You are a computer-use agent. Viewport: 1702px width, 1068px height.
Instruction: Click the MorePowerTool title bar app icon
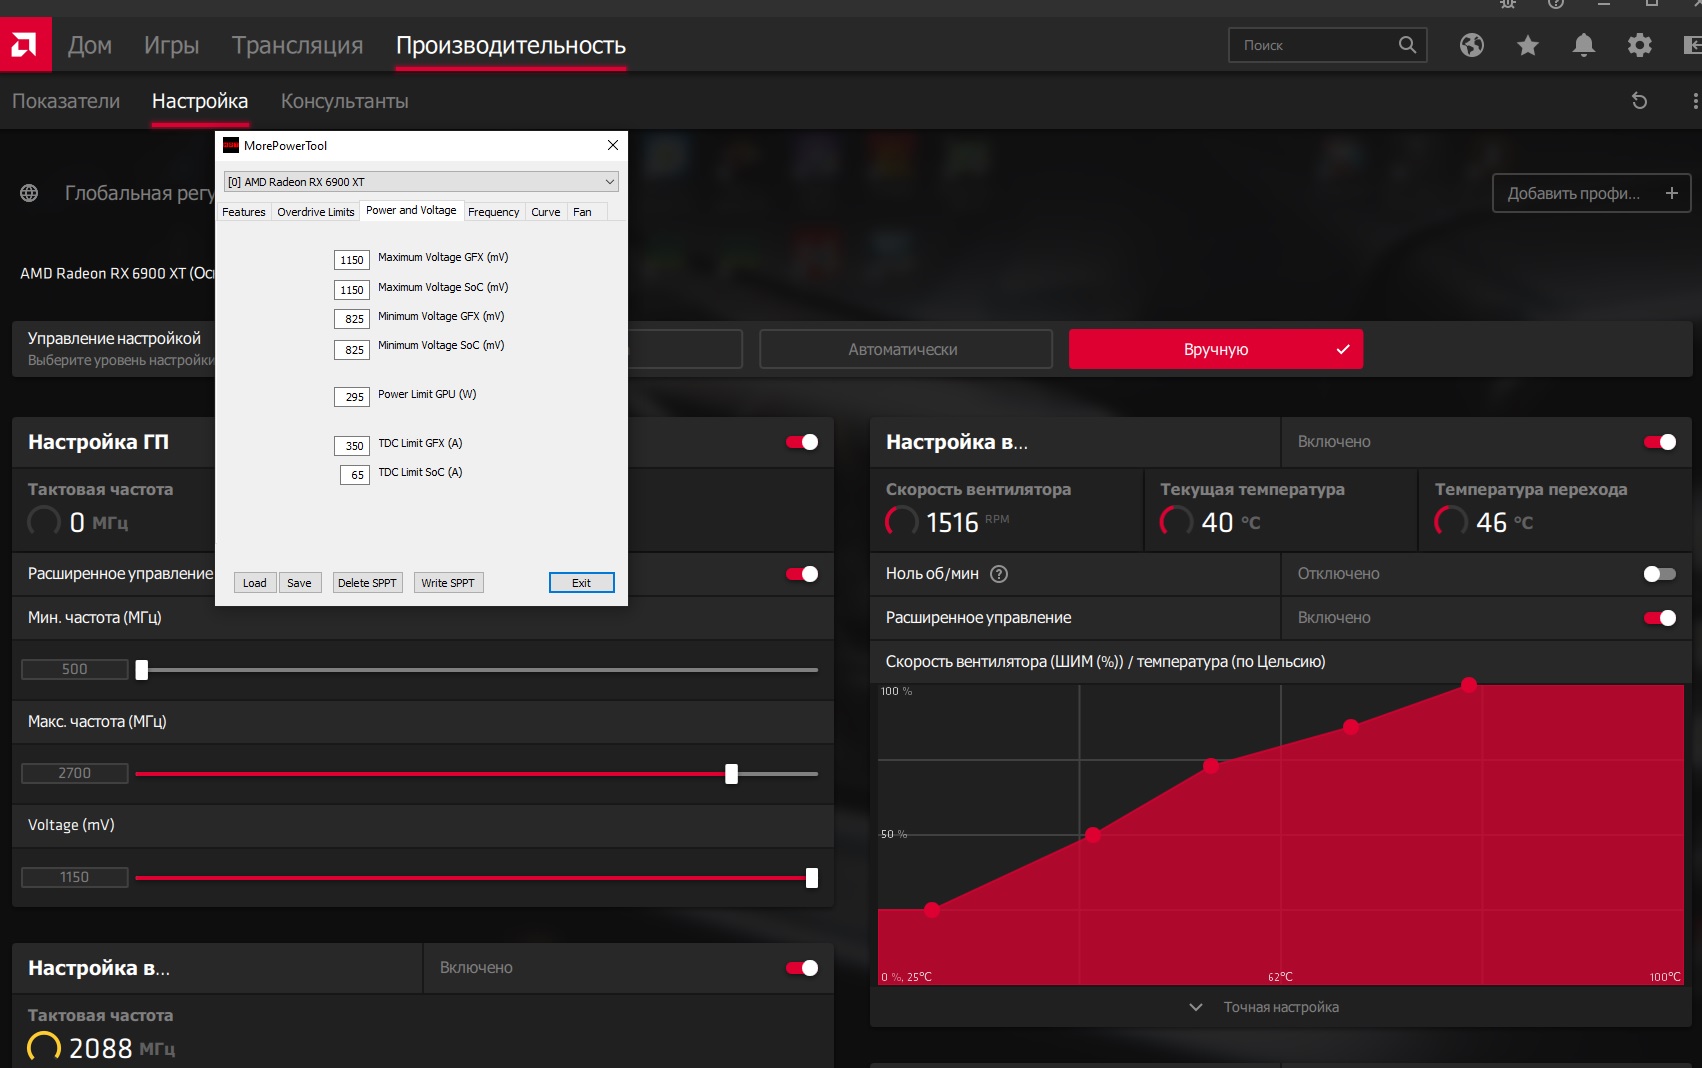(x=231, y=145)
